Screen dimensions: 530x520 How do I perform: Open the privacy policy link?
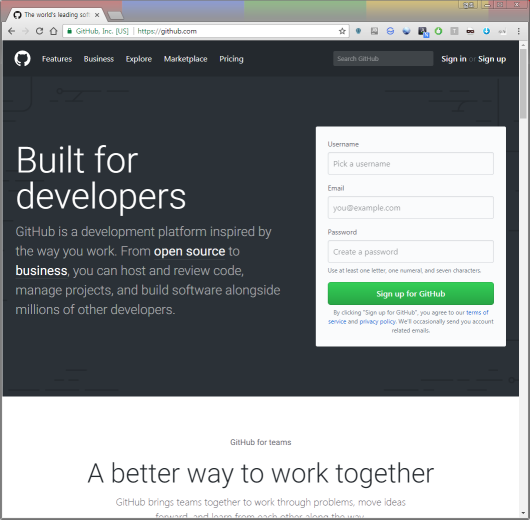[377, 322]
